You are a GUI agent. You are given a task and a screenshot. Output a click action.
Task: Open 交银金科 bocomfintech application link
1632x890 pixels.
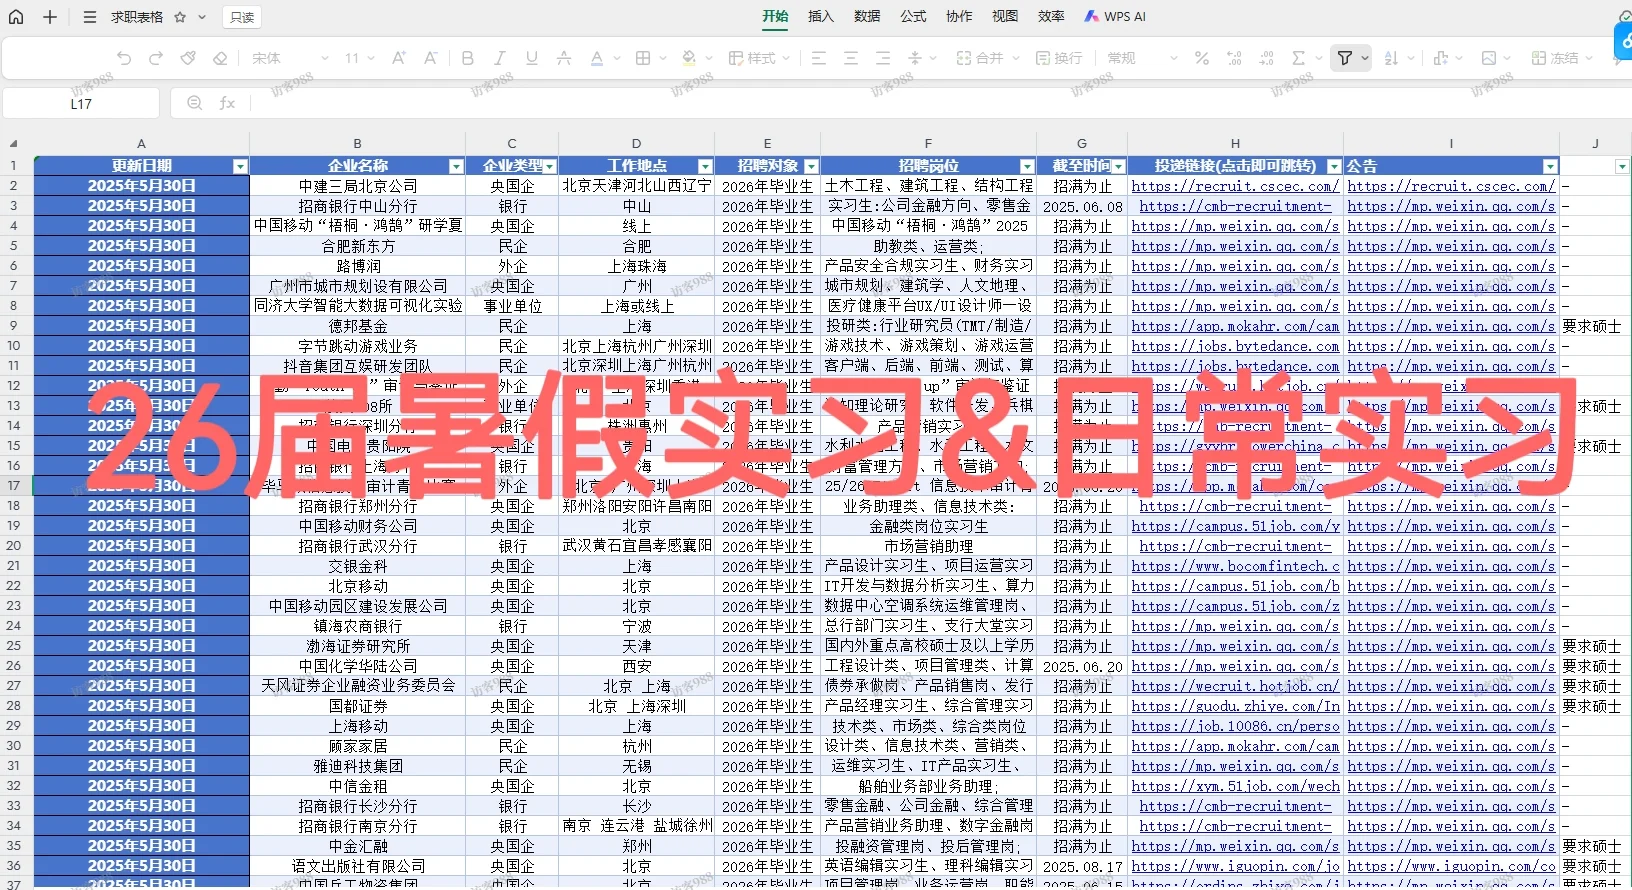tap(1235, 566)
